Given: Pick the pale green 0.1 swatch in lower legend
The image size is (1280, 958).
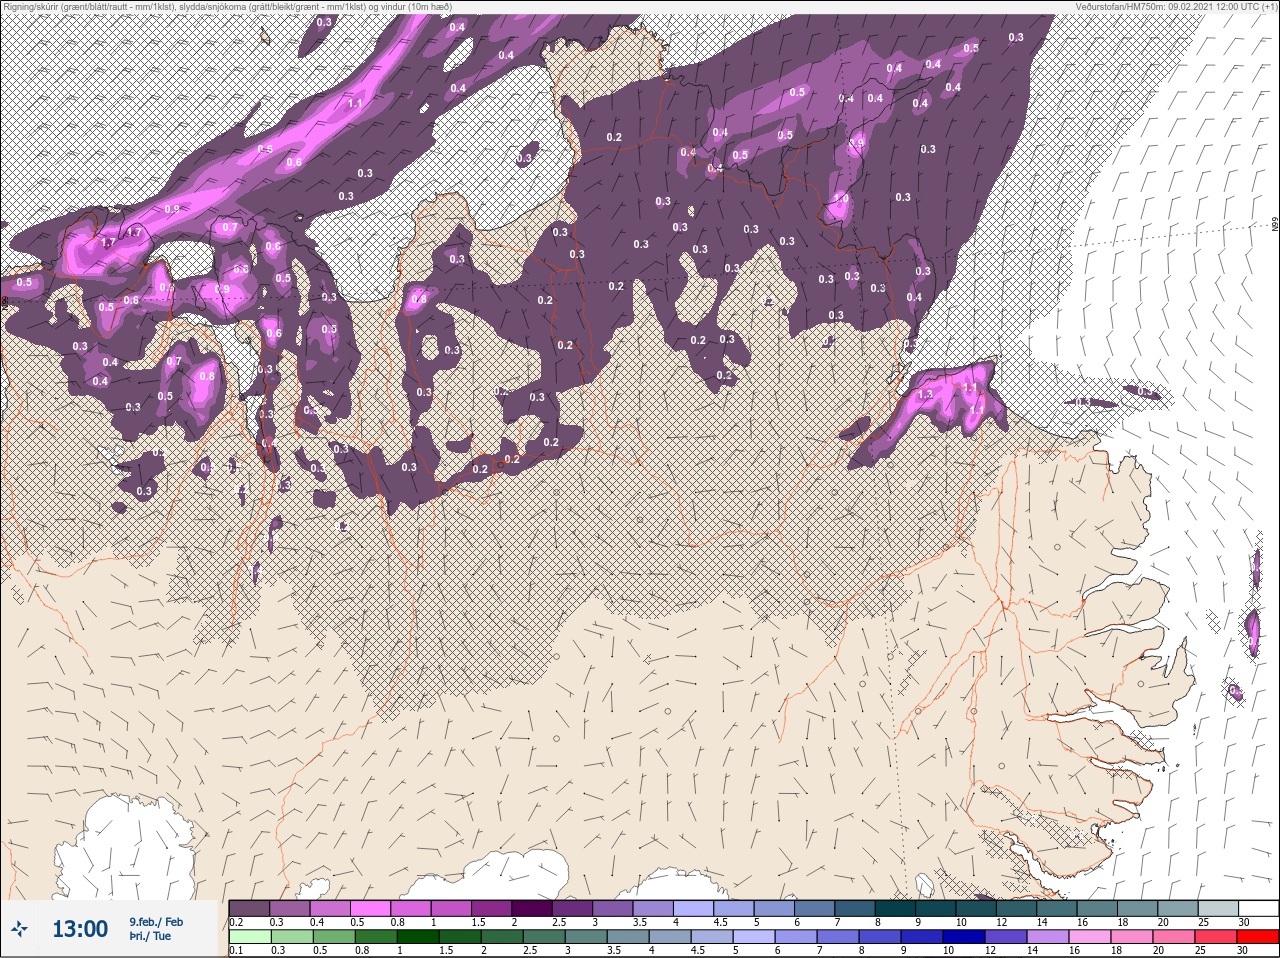Looking at the screenshot, I should (x=249, y=937).
